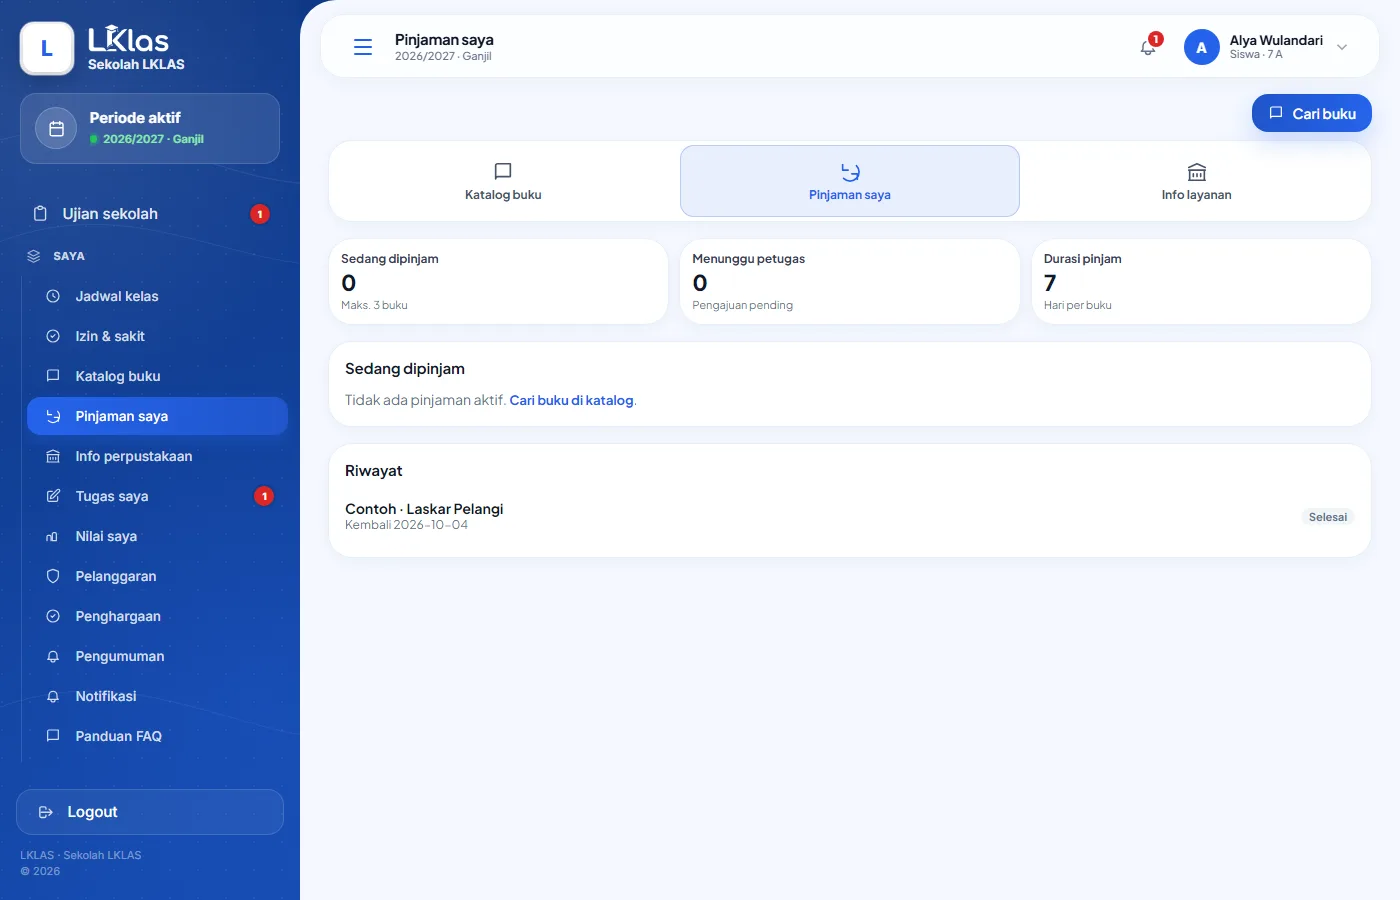Click the sidebar Pinjaman saya icon
This screenshot has height=900, width=1400.
tap(53, 416)
